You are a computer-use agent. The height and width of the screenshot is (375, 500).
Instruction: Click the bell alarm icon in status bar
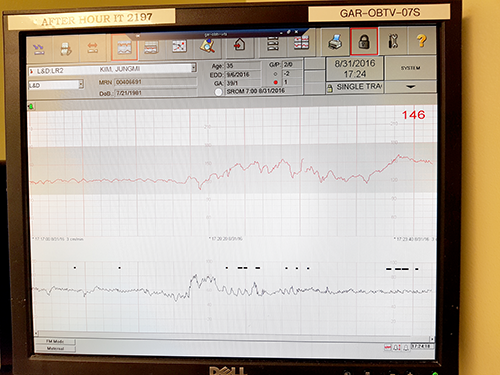[397, 348]
